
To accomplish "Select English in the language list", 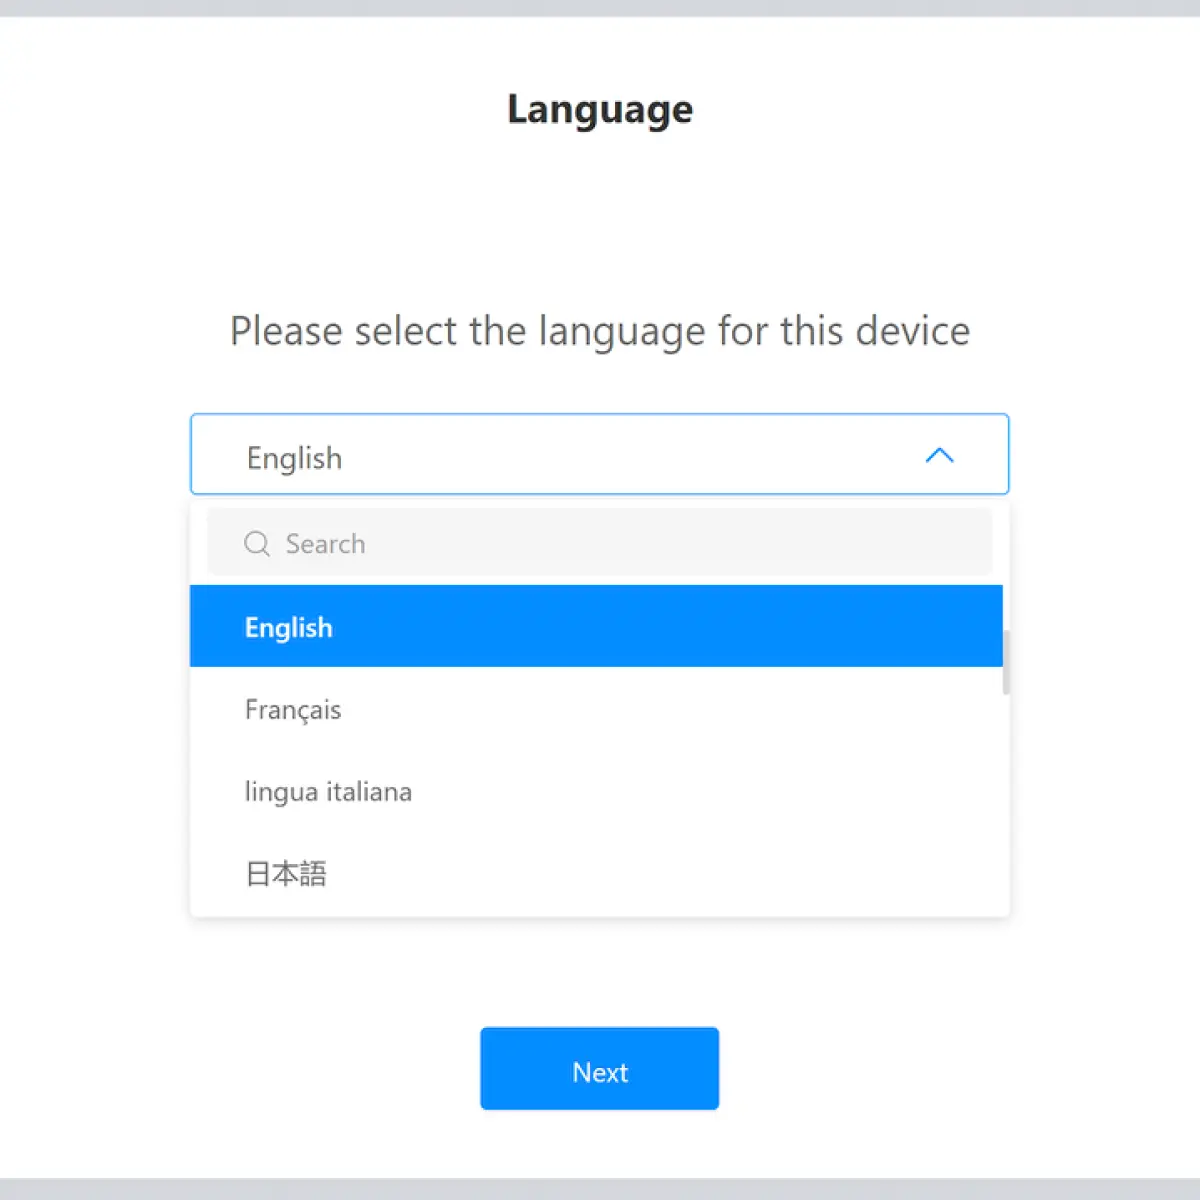I will pyautogui.click(x=596, y=626).
